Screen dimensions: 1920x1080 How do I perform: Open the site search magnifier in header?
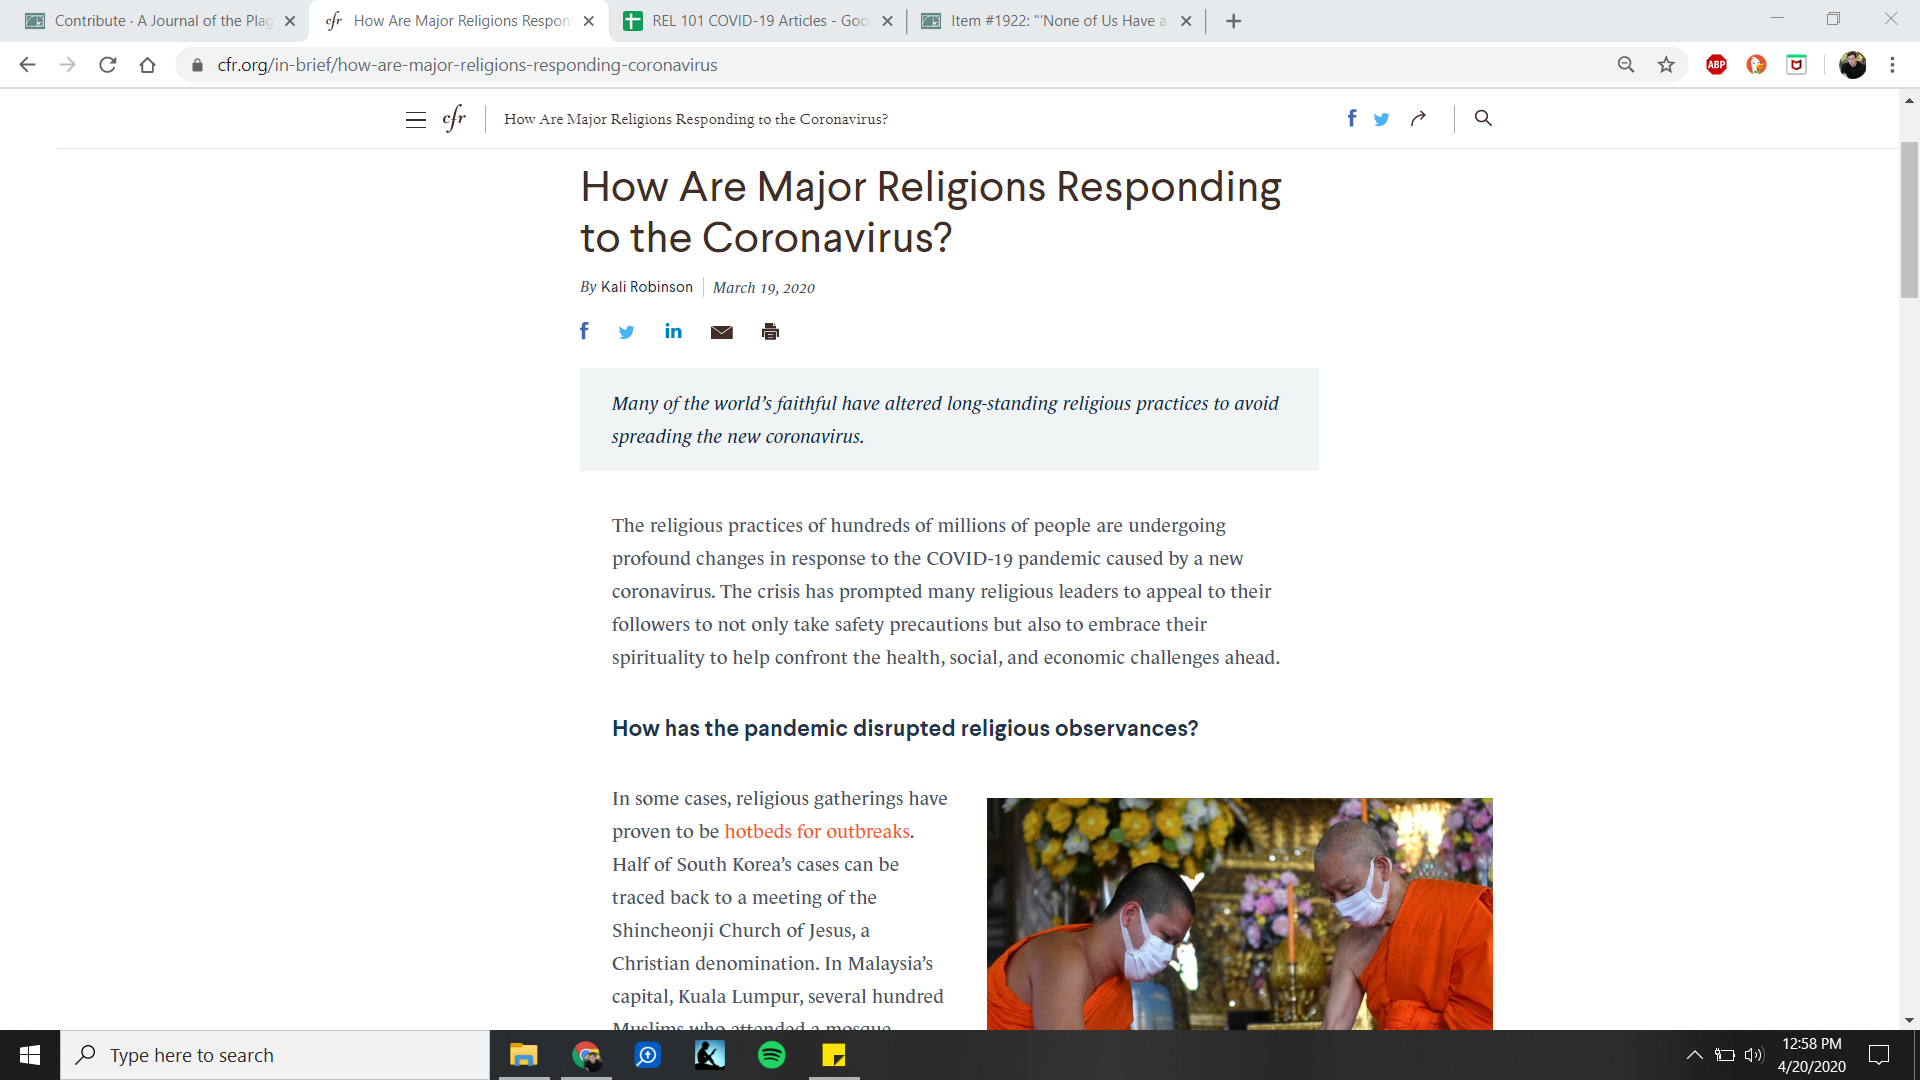click(x=1483, y=118)
